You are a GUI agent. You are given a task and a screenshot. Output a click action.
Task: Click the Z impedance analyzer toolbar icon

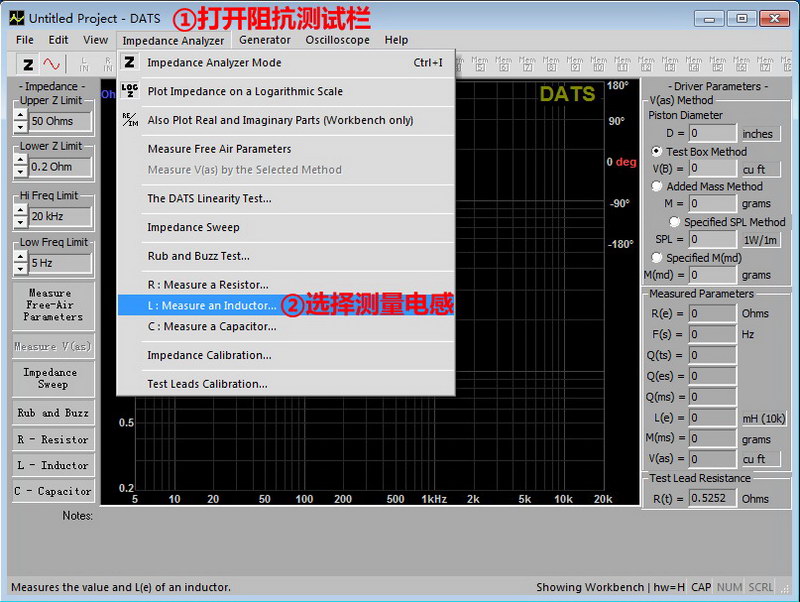click(x=28, y=64)
